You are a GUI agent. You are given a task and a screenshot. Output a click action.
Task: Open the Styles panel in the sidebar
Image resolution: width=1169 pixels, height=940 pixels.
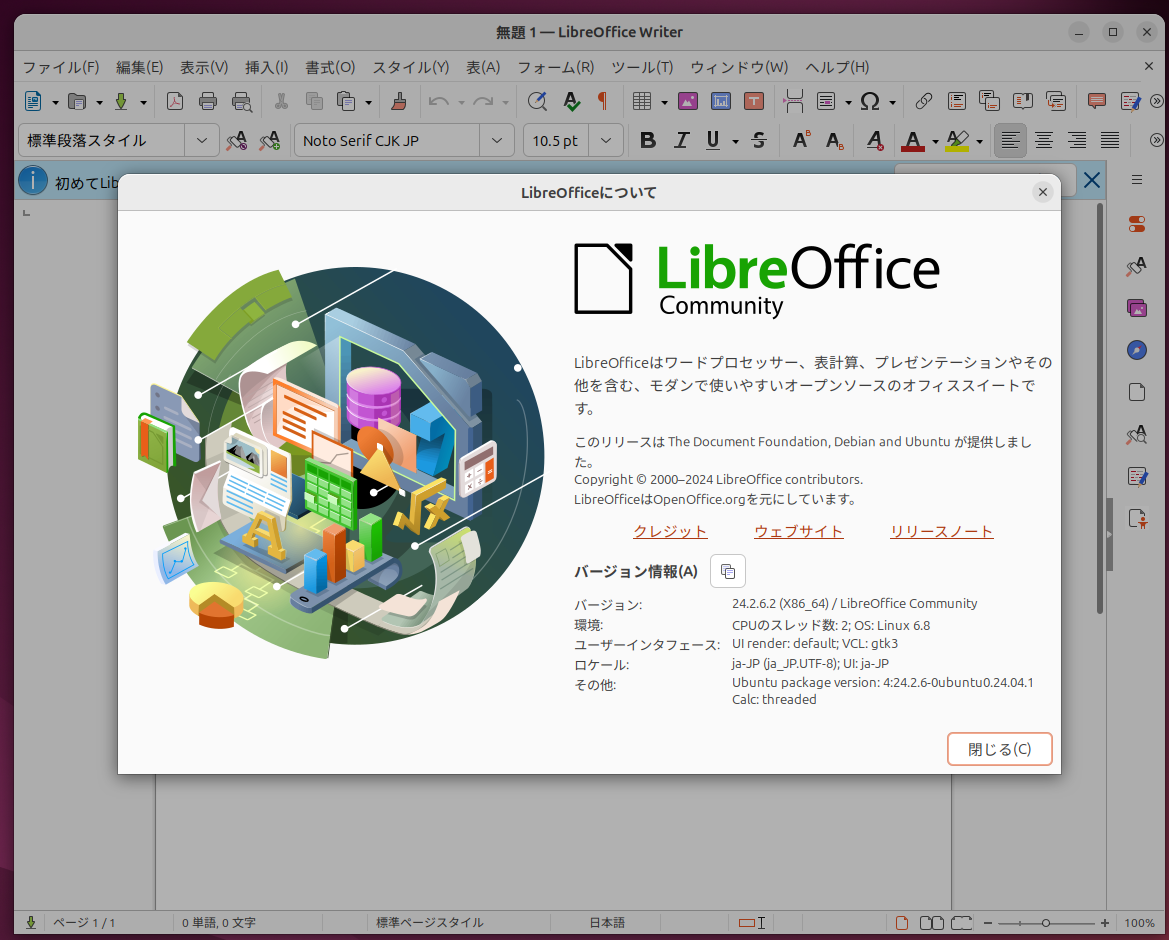click(1137, 267)
